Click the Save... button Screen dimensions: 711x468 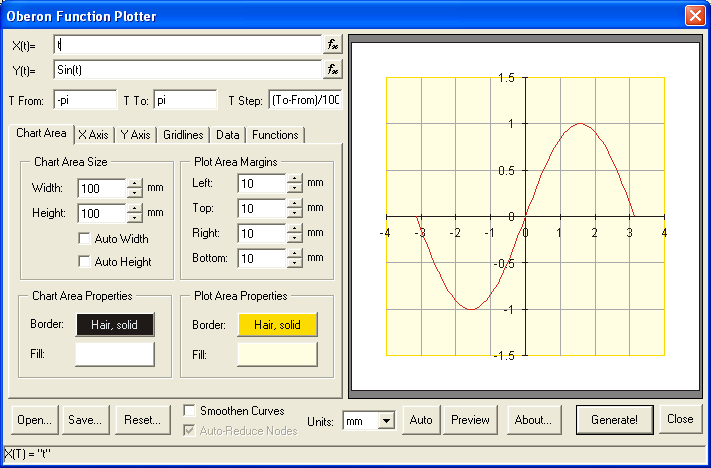click(86, 420)
